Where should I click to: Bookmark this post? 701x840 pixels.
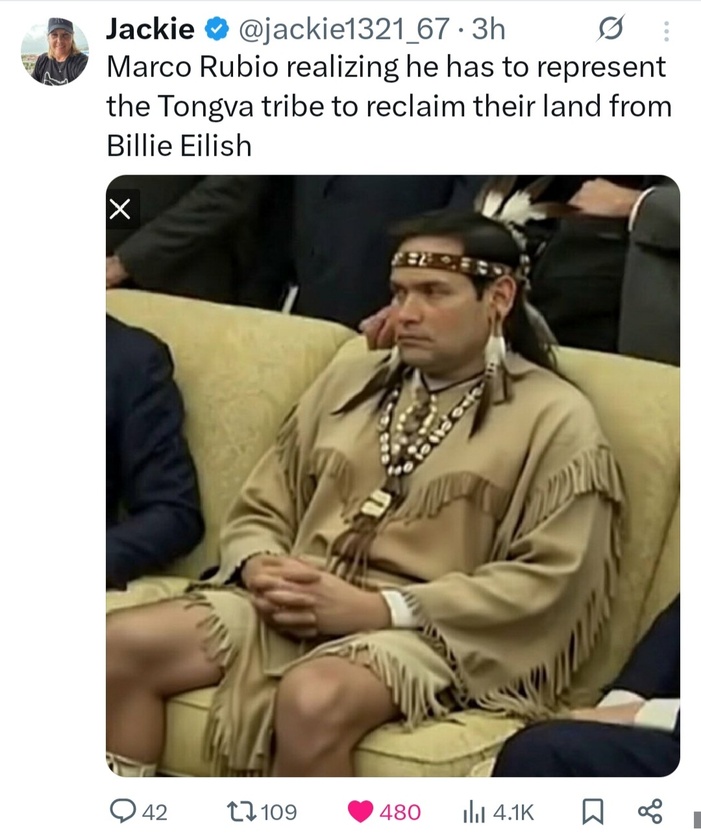(593, 812)
